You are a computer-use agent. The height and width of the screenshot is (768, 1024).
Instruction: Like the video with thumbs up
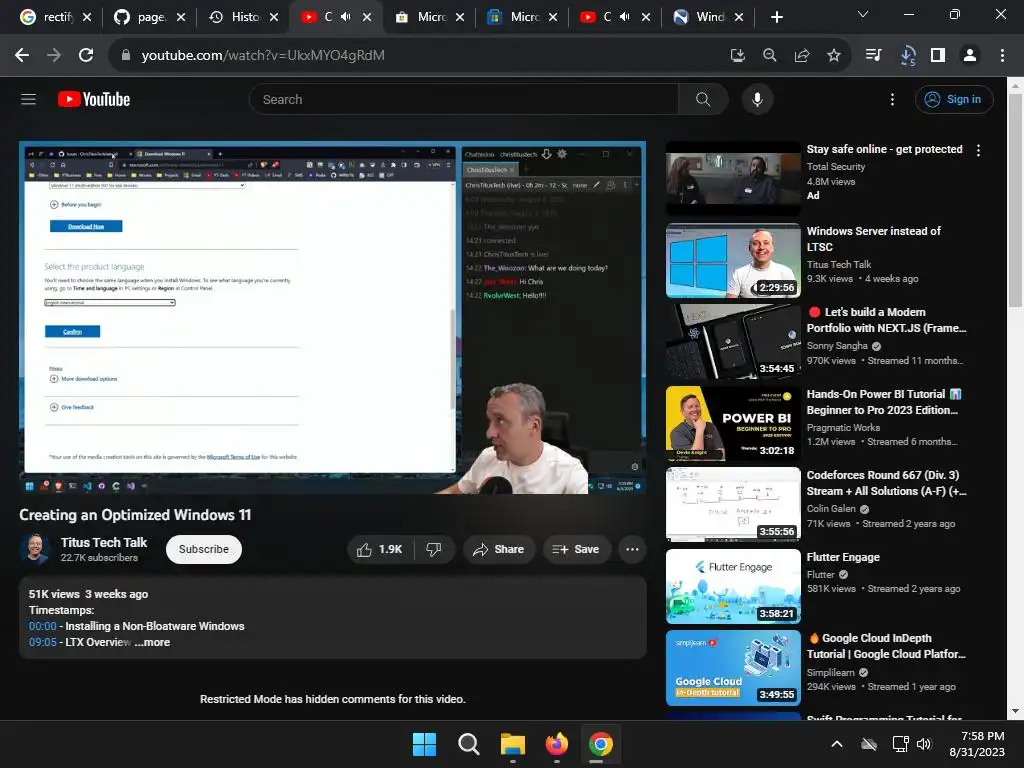pyautogui.click(x=379, y=549)
